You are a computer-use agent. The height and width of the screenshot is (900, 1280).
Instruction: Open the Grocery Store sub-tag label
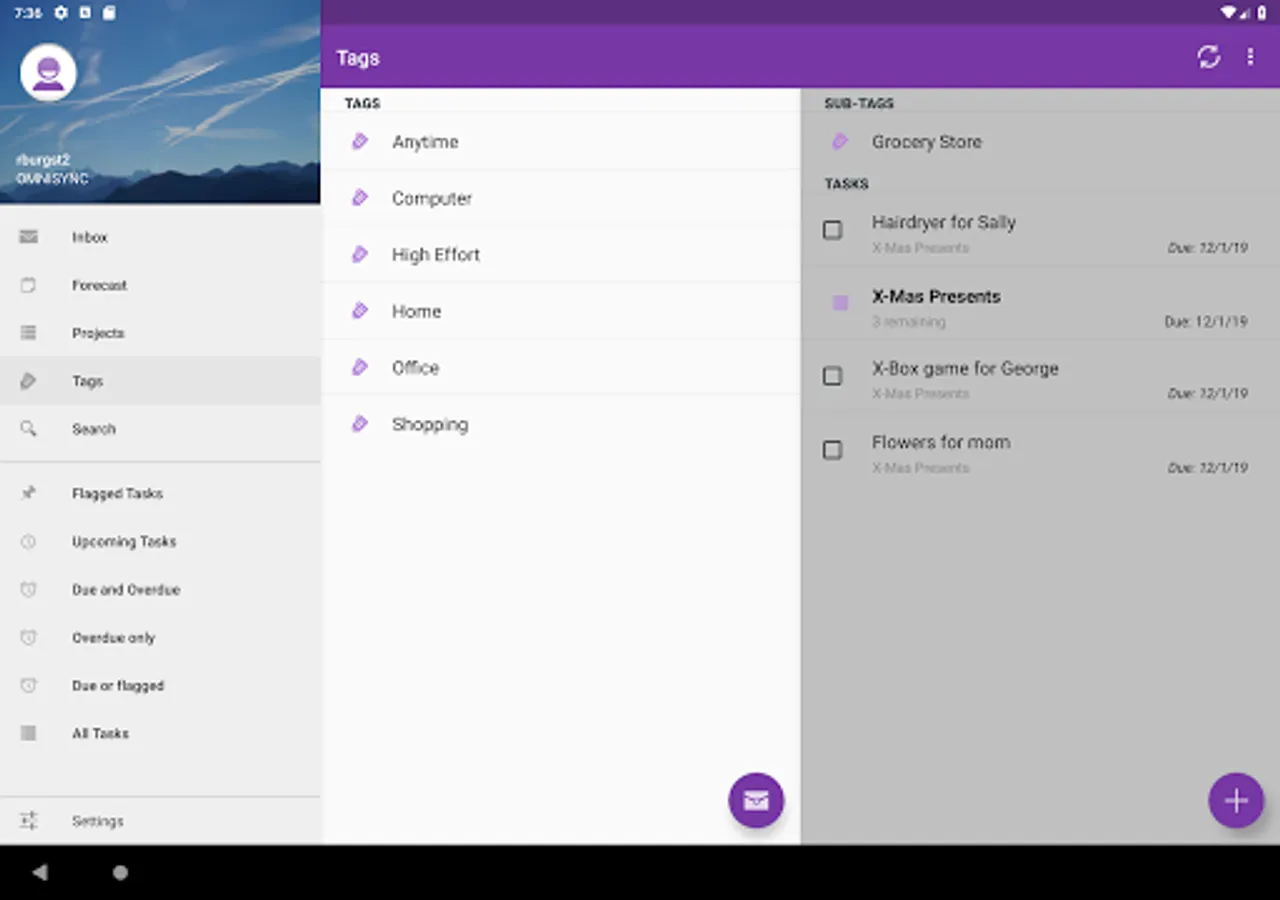pyautogui.click(x=927, y=142)
